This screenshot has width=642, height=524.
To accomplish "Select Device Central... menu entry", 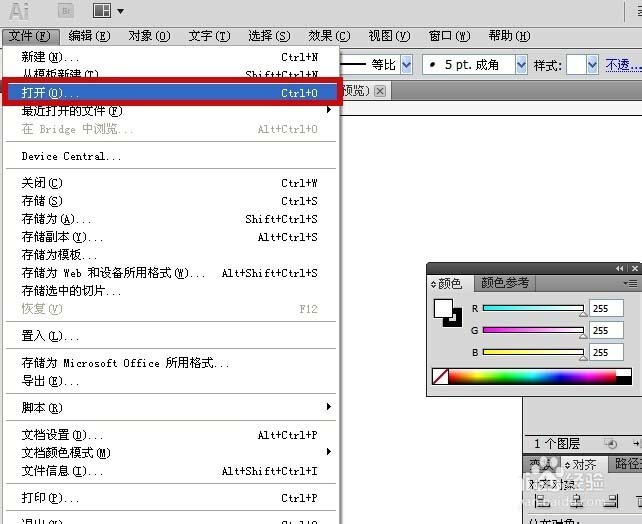I will (171, 156).
